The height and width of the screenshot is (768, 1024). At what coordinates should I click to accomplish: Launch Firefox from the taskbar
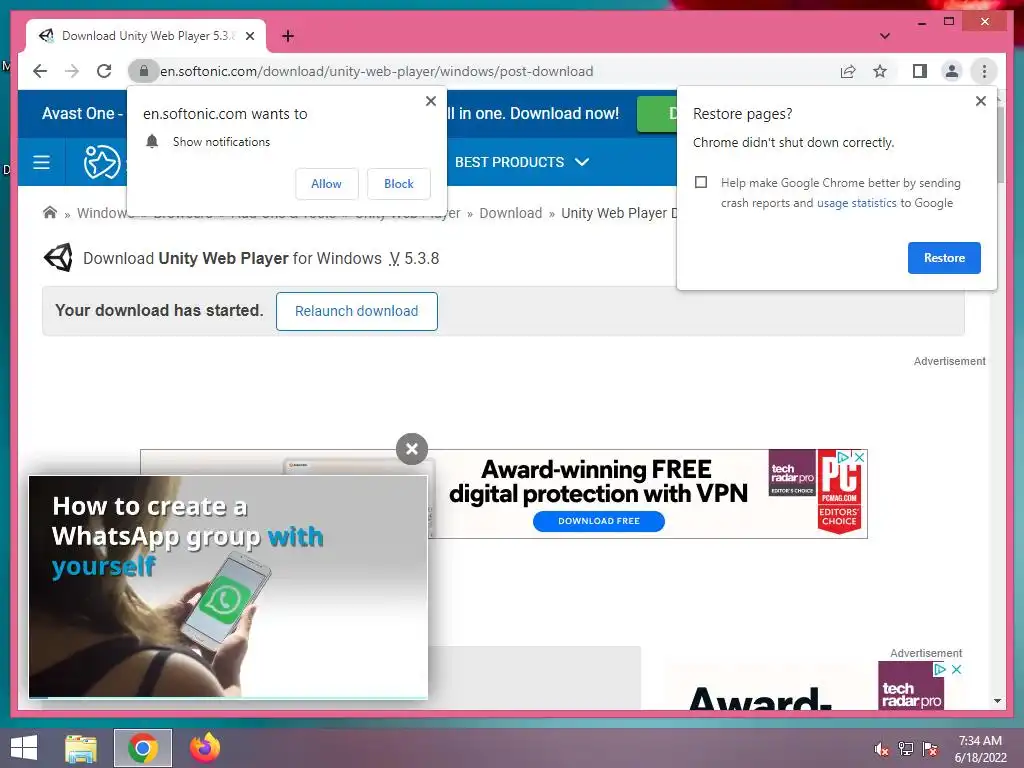(204, 748)
